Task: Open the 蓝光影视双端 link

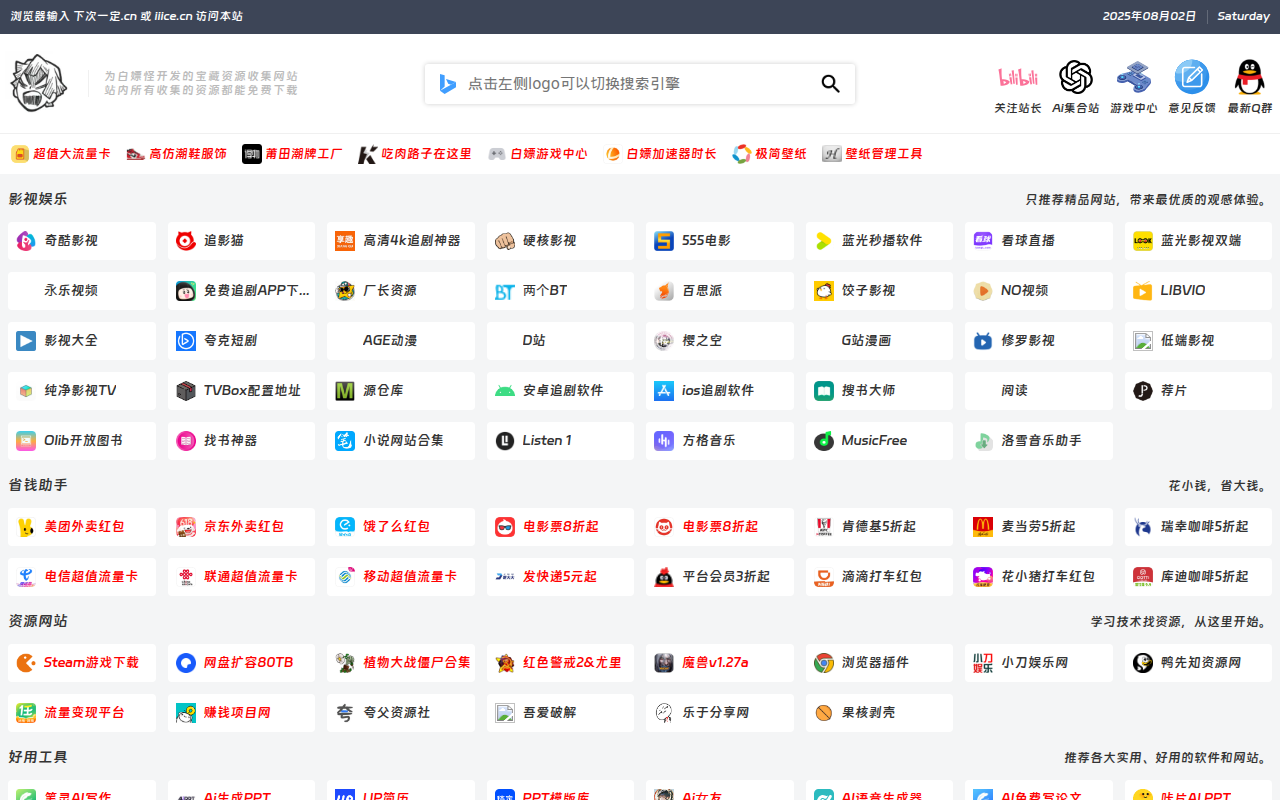Action: (x=1198, y=241)
